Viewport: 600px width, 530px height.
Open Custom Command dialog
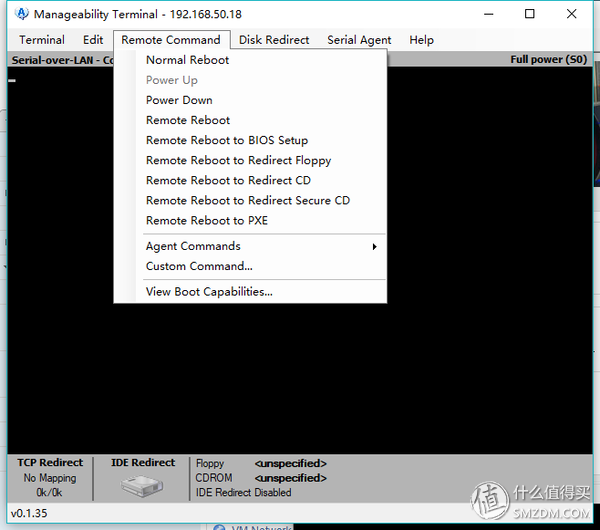coord(199,266)
